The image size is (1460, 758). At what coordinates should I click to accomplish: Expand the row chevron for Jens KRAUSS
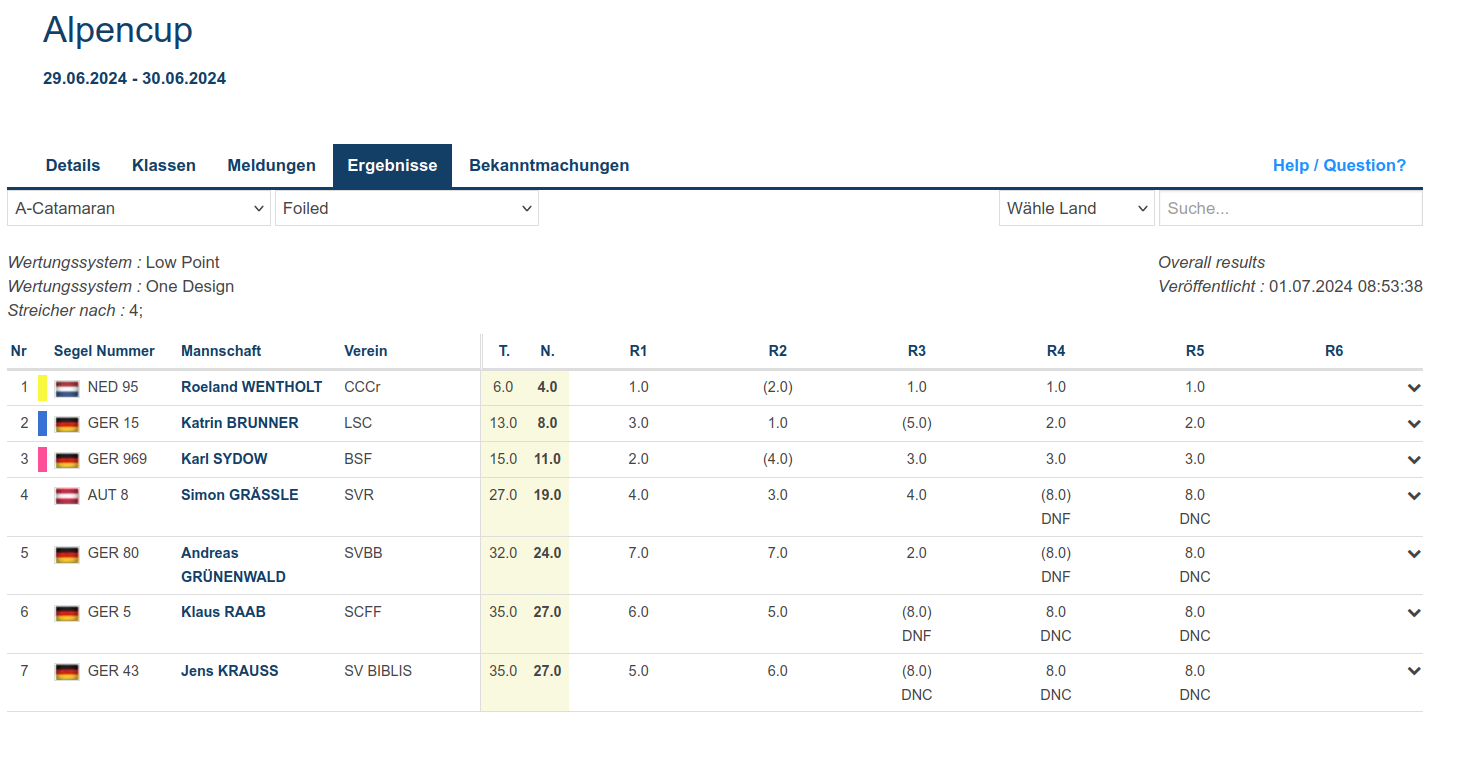click(x=1413, y=672)
